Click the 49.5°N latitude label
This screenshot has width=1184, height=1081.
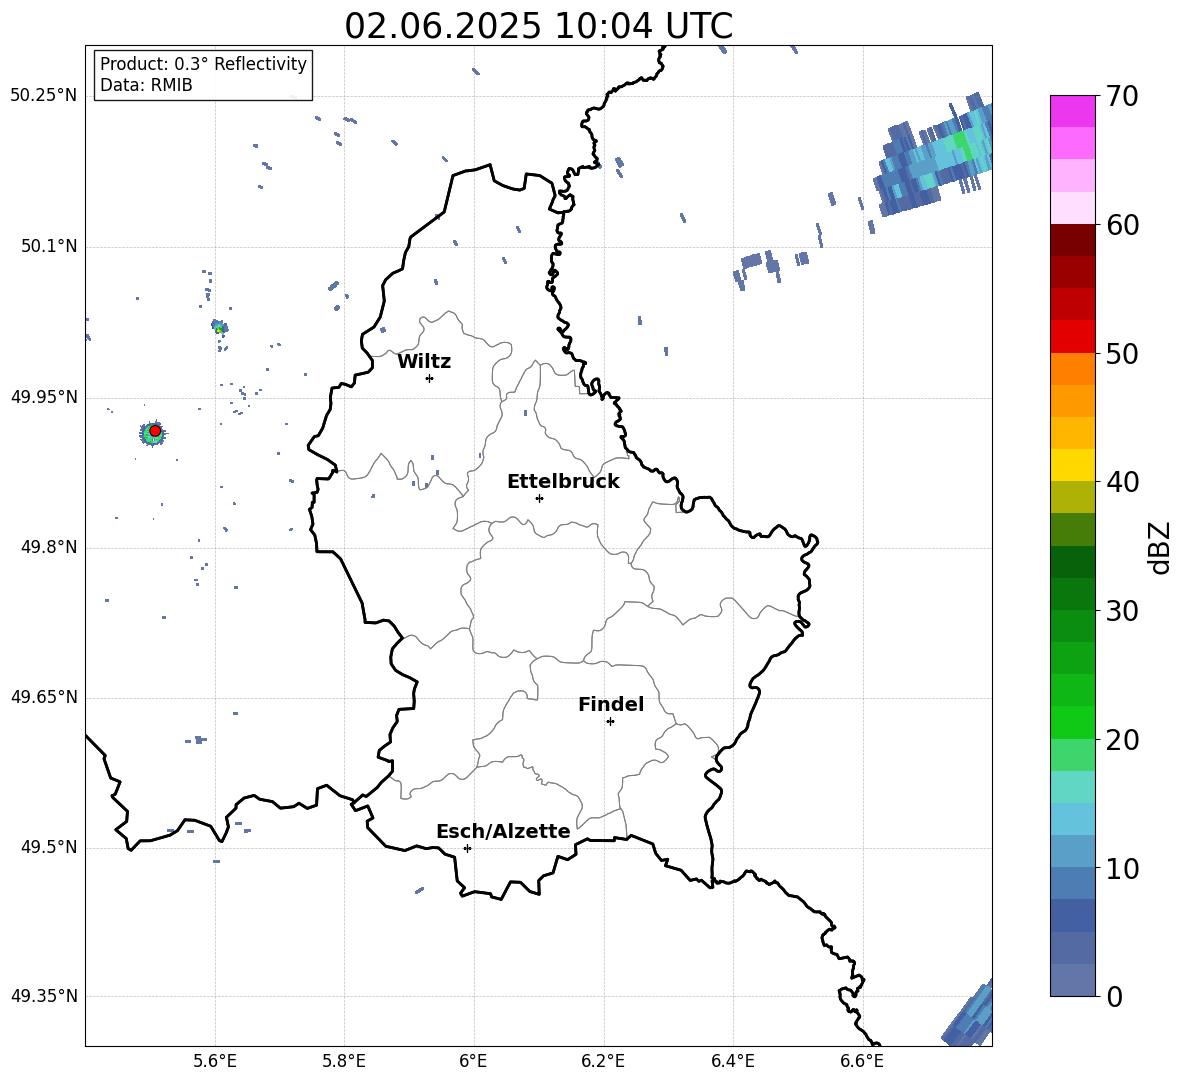click(x=49, y=847)
